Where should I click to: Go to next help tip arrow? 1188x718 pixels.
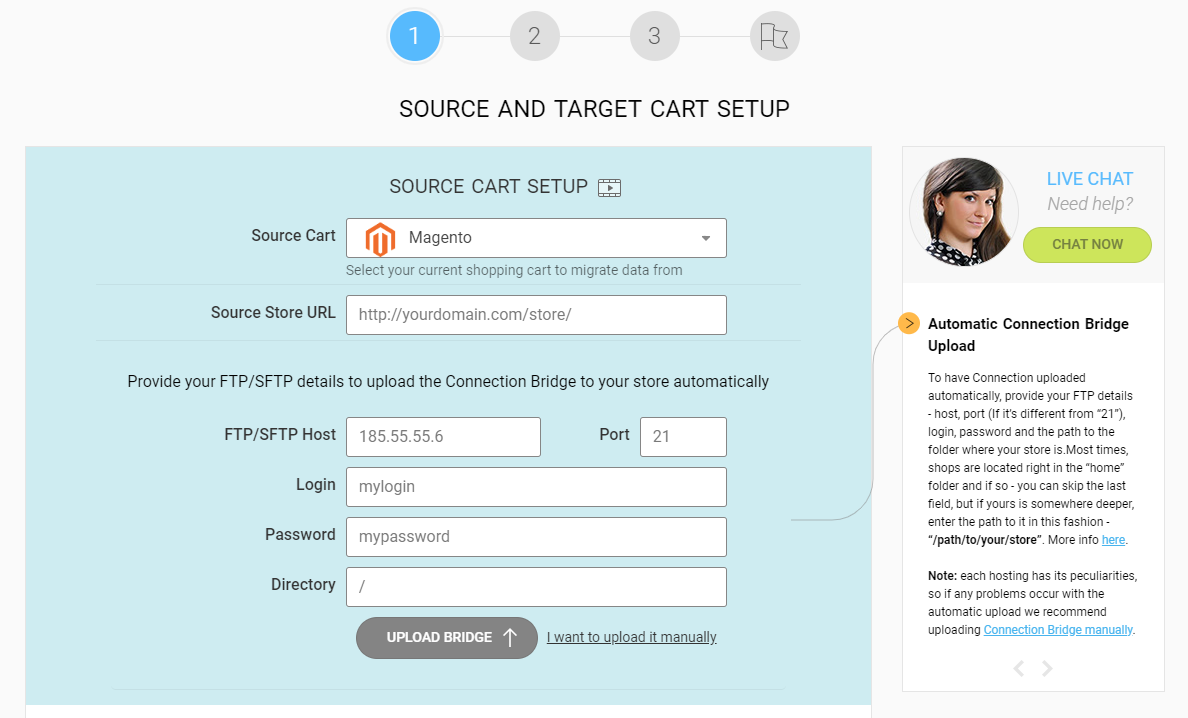coord(1047,668)
